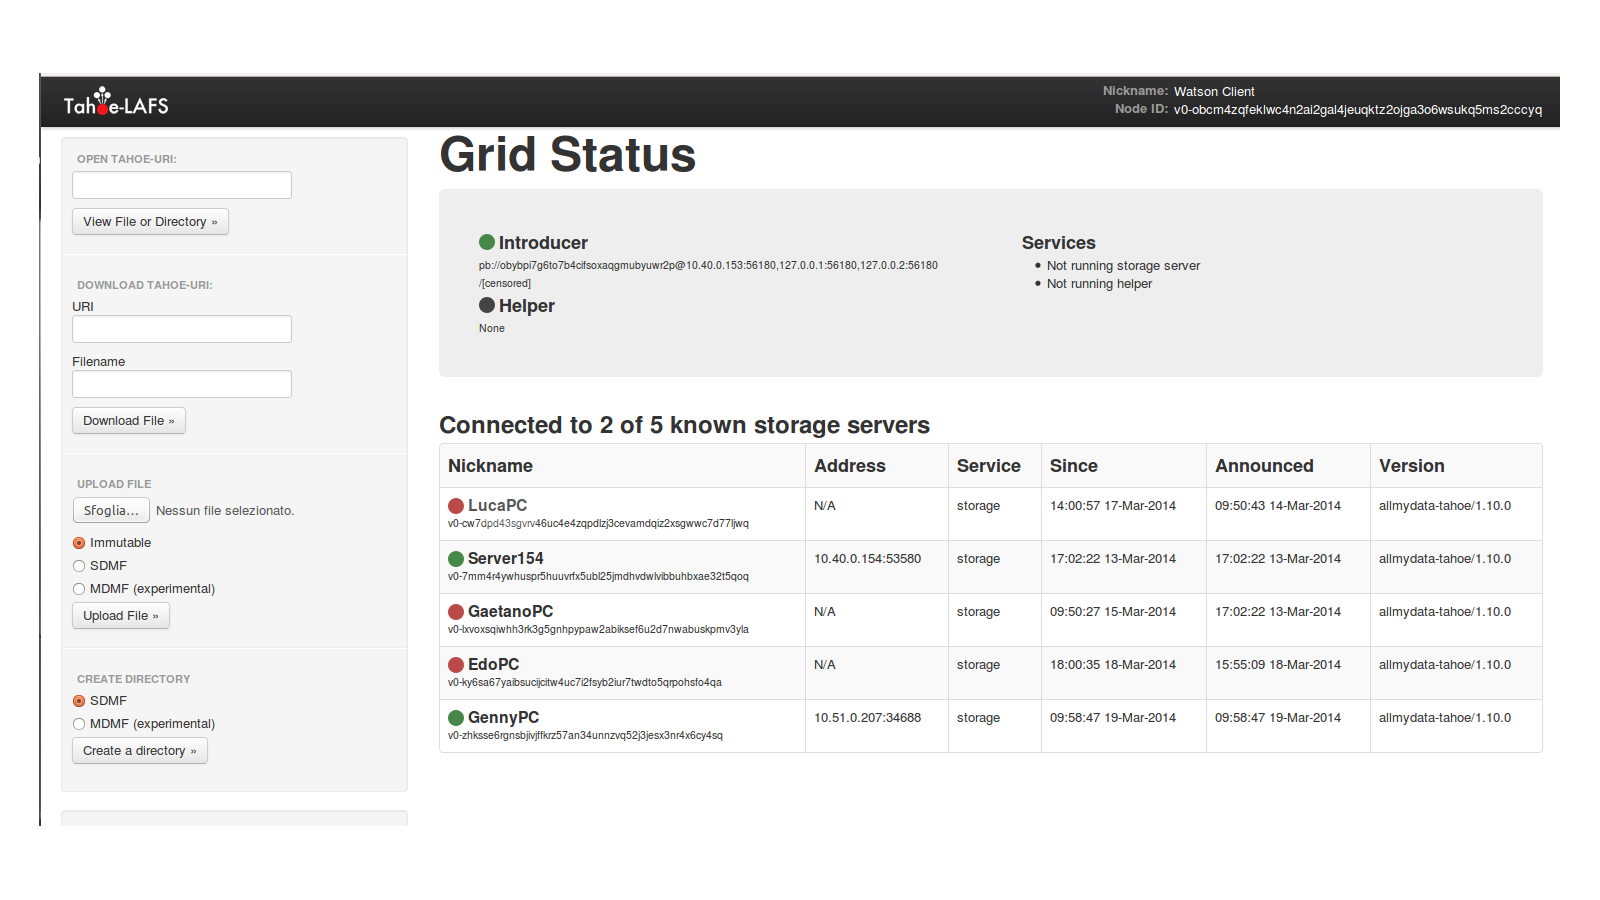The image size is (1600, 900).
Task: Click the green status dot beside Server154
Action: (x=456, y=559)
